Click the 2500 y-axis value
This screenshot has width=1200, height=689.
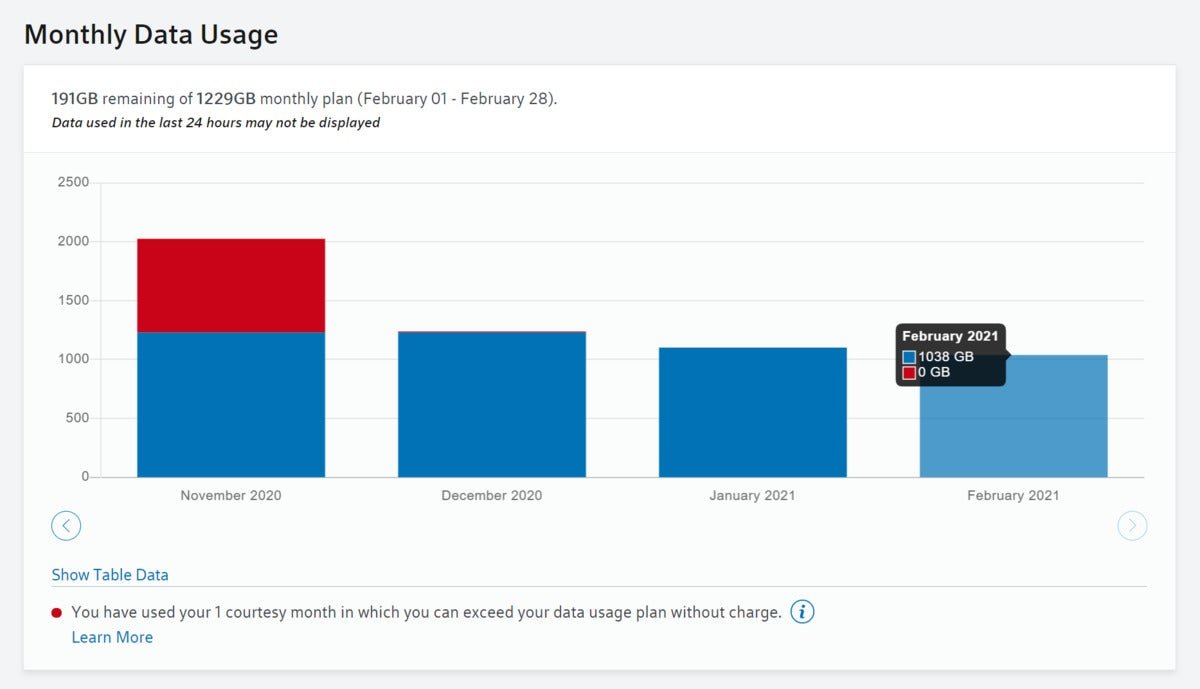click(x=73, y=182)
